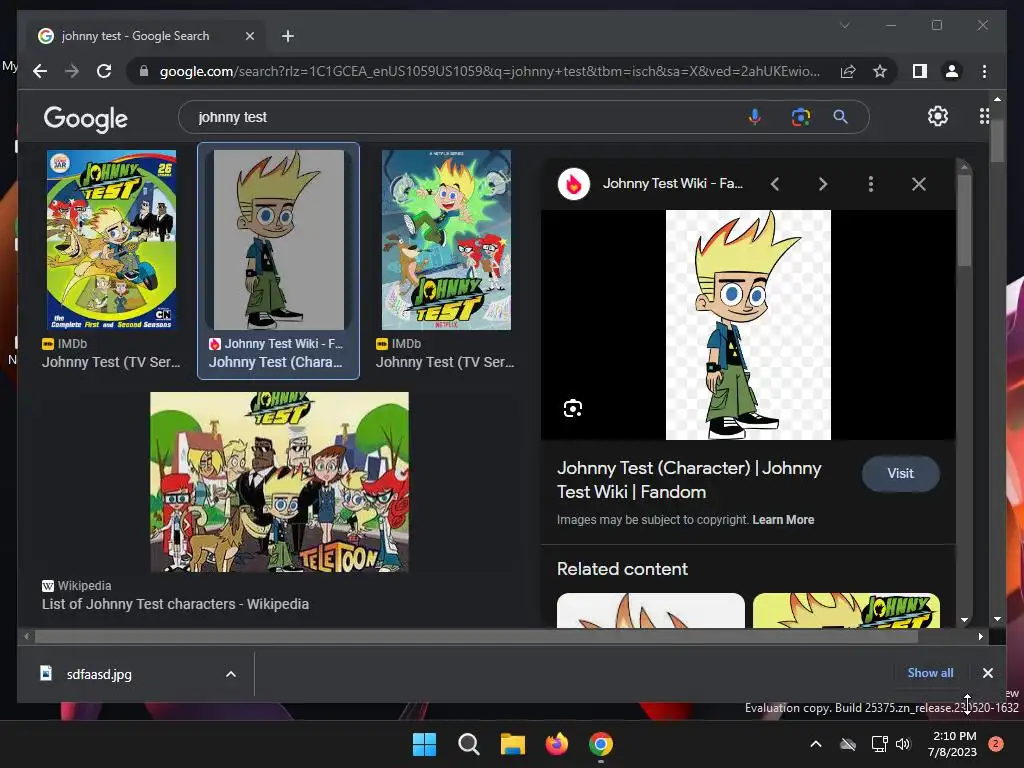Show the next image in preview panel

(823, 184)
